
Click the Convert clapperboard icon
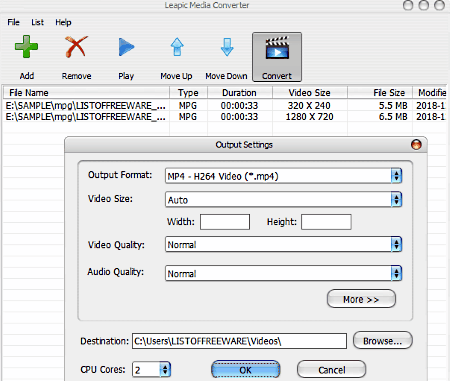(x=277, y=48)
